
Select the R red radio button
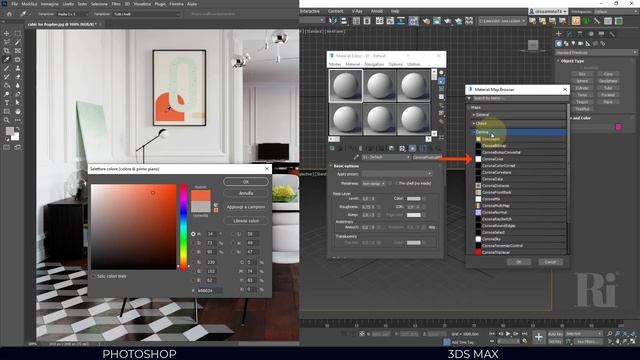click(193, 262)
